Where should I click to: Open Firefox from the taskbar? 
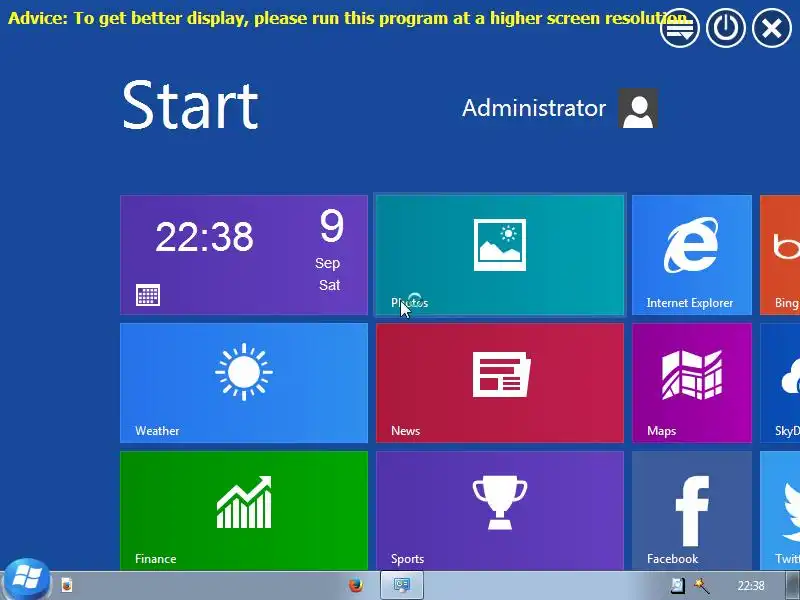[356, 585]
